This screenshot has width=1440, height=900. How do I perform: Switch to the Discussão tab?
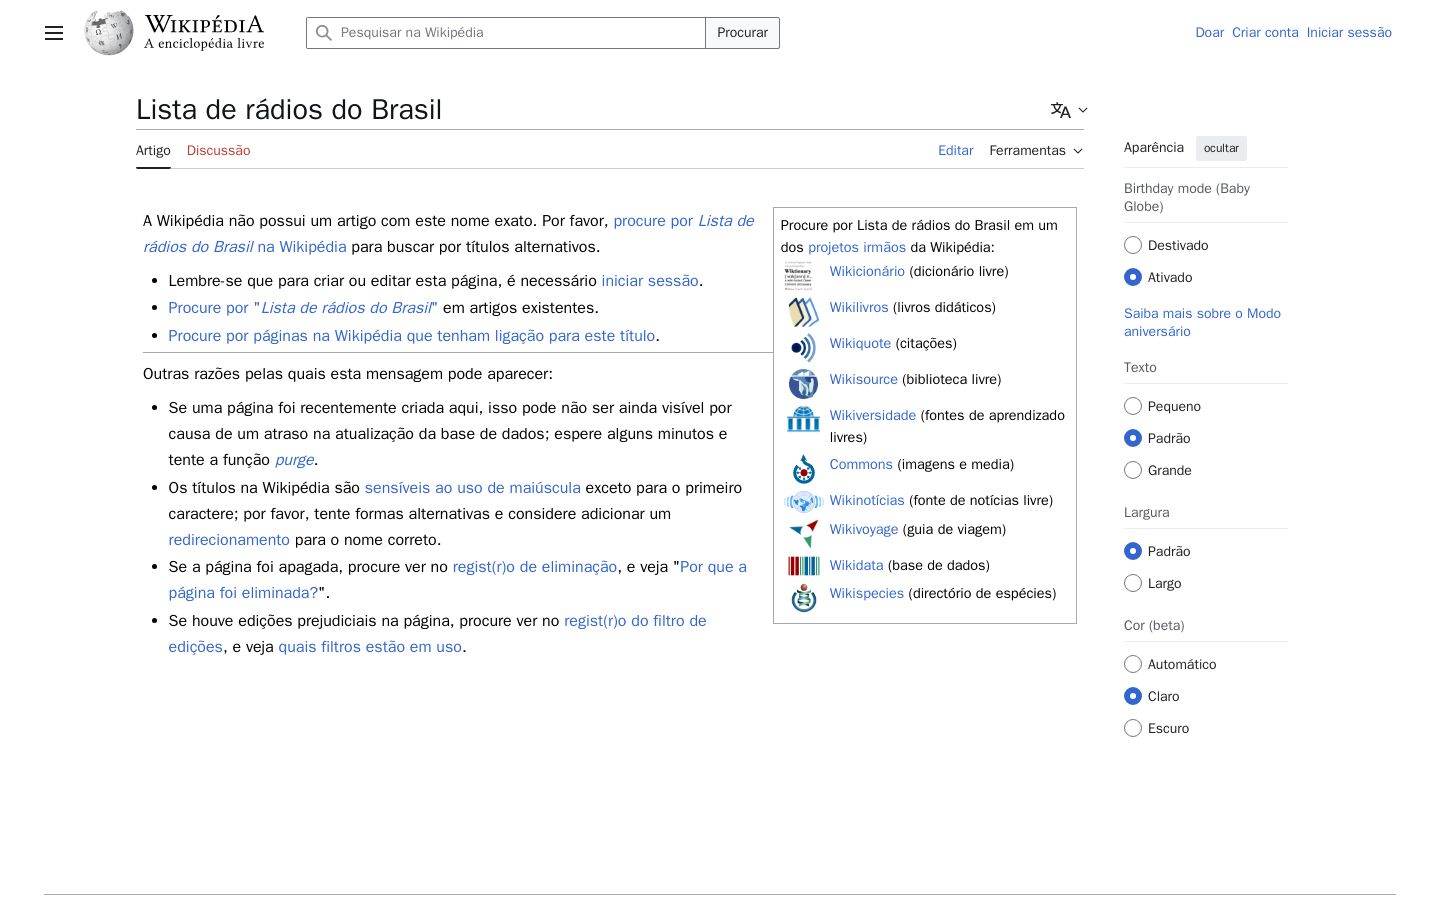tap(218, 151)
